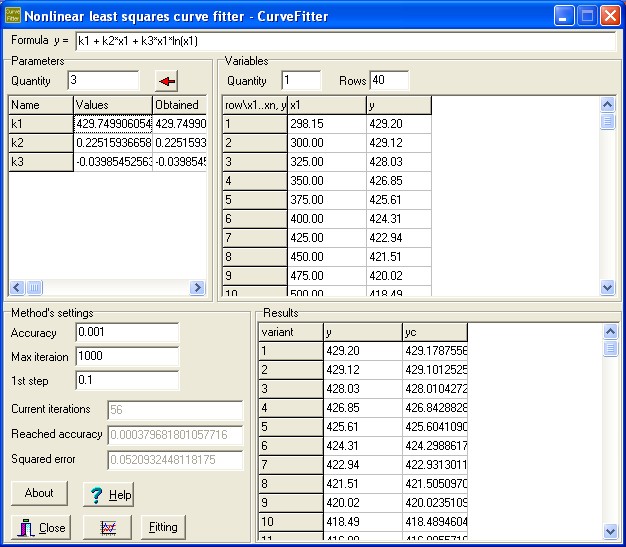This screenshot has width=626, height=547.
Task: Click the red arrow button beside Quantity
Action: click(167, 80)
